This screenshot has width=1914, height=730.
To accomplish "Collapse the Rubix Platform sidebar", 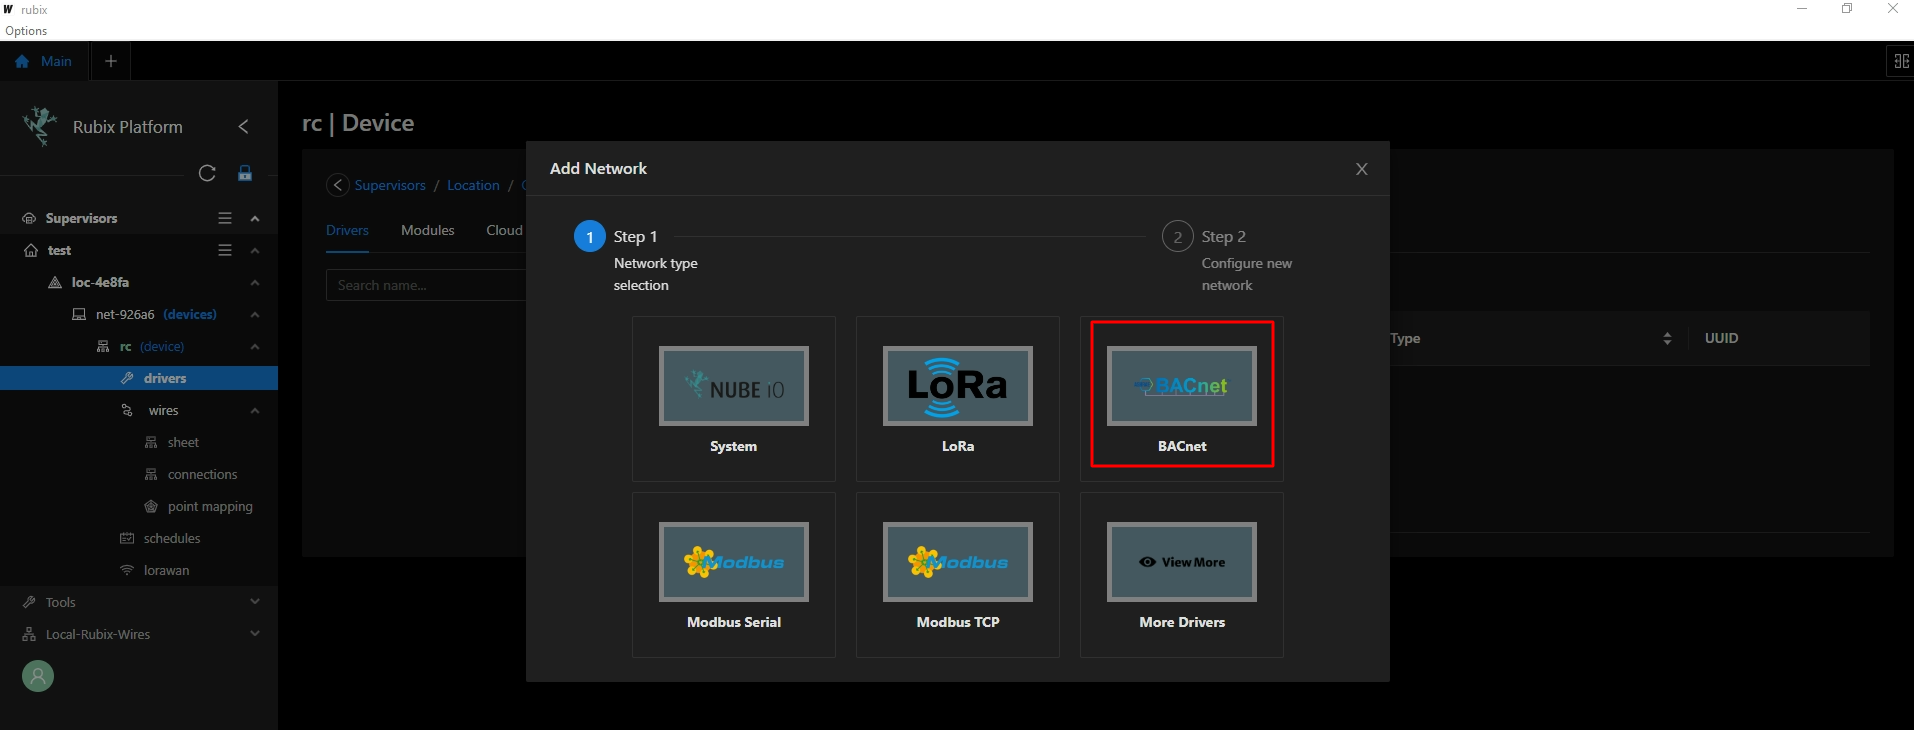I will pos(243,126).
